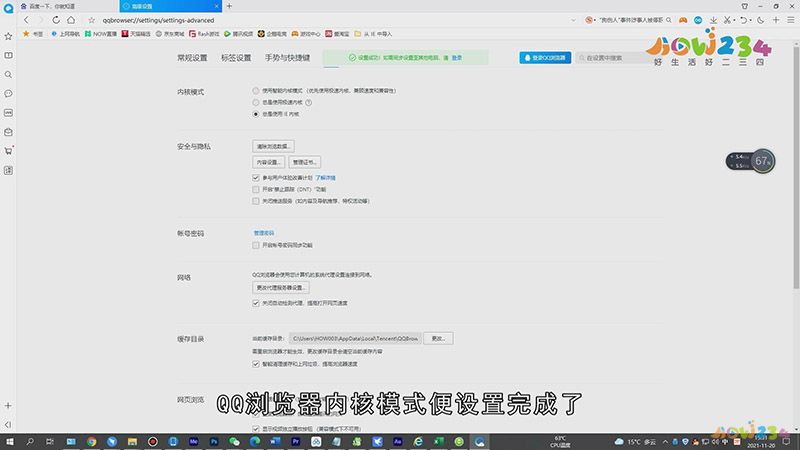Go back with the browser back arrow
Screen dimensions: 800x450
pyautogui.click(x=27, y=20)
